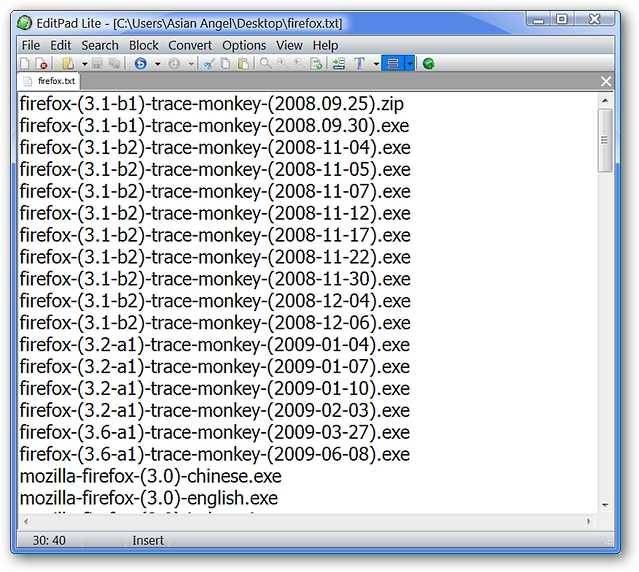Click the line with date 2008-11-30
This screenshot has width=639, height=572.
(x=215, y=279)
